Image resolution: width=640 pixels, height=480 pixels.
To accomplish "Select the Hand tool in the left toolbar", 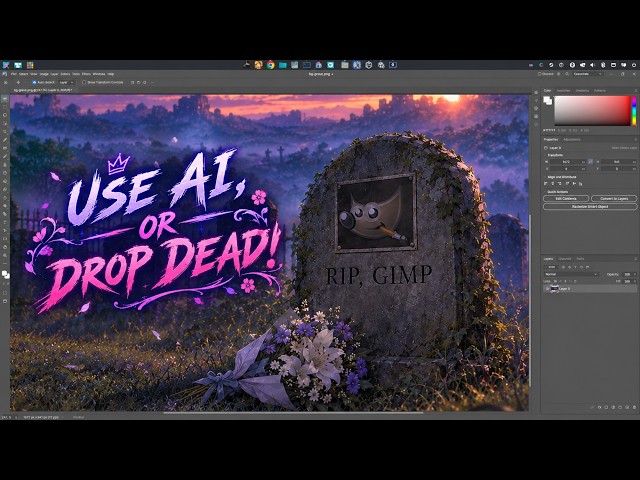I will click(5, 247).
